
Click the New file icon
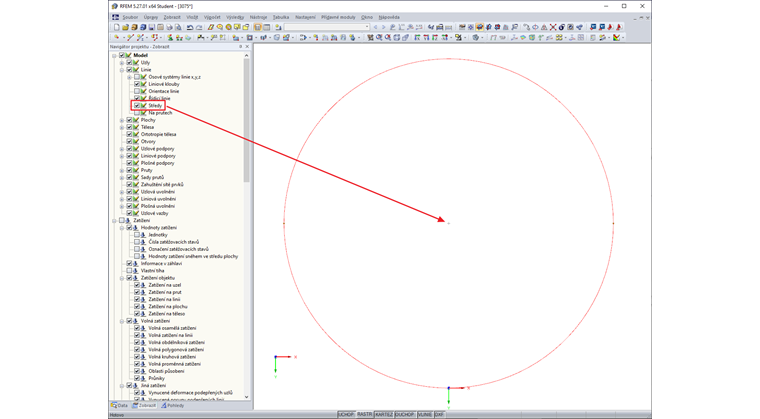pyautogui.click(x=117, y=27)
